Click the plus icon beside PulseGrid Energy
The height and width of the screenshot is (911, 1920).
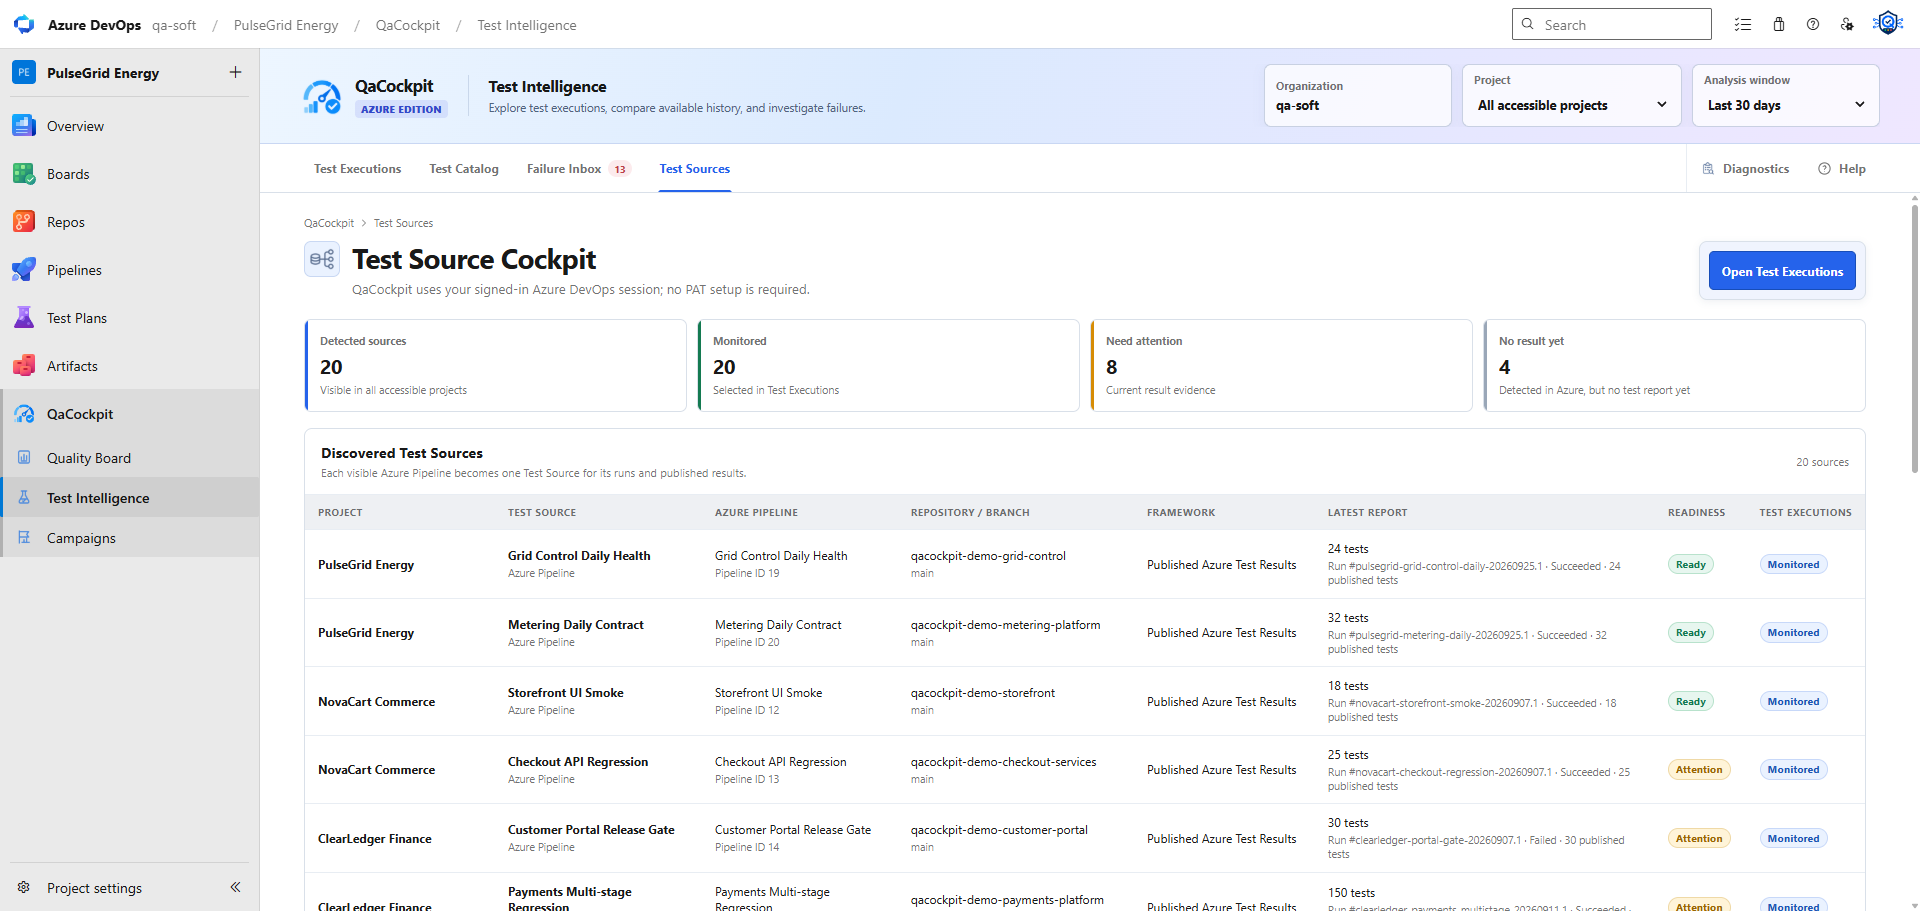[x=235, y=72]
